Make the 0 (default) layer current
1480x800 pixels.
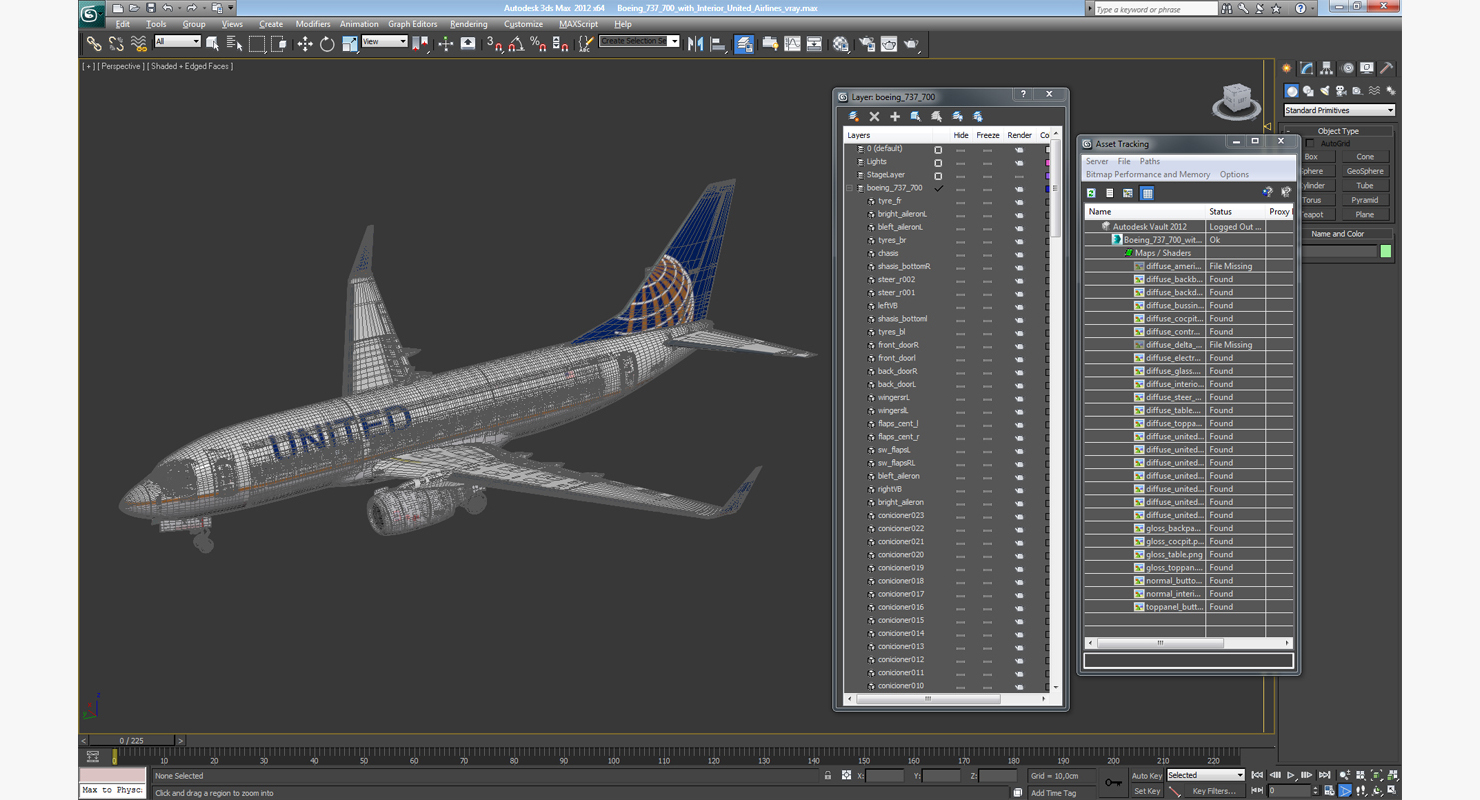(938, 149)
